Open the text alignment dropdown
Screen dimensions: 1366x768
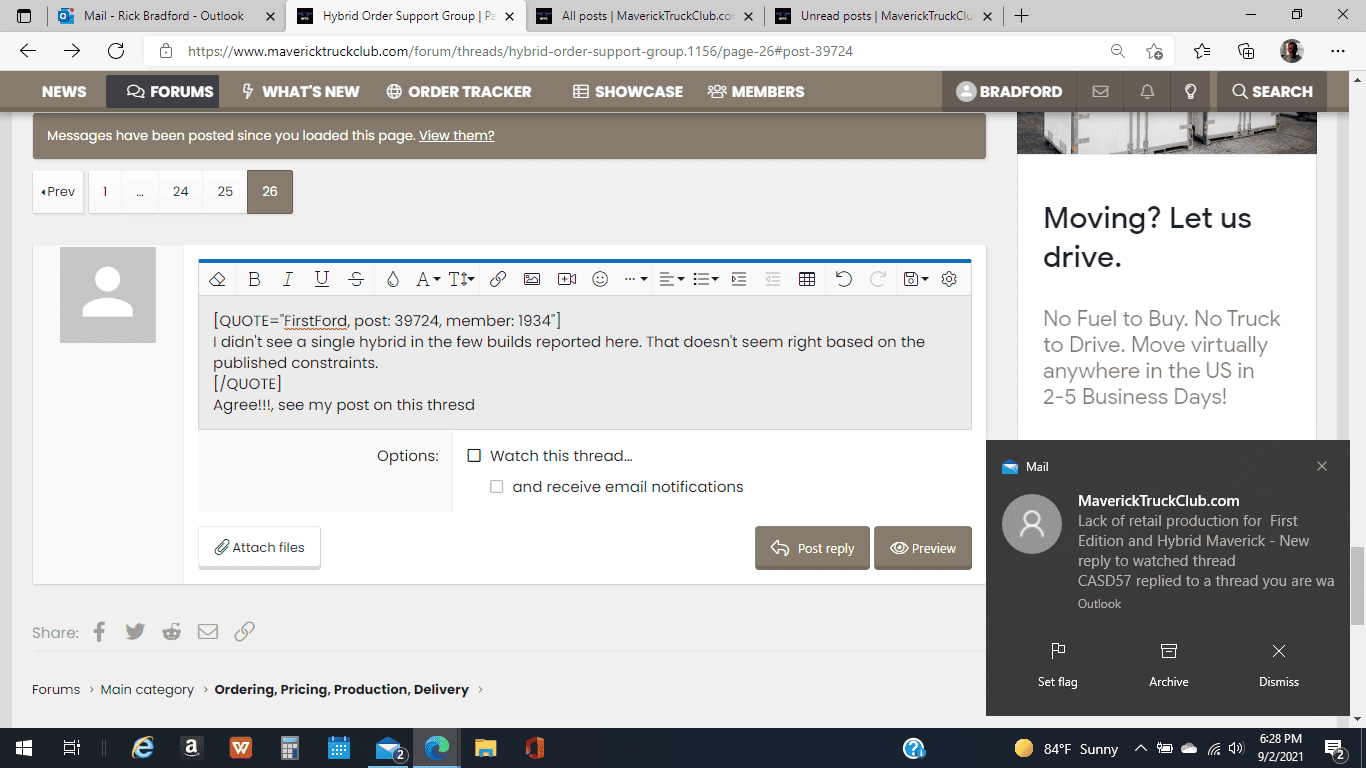click(x=672, y=280)
